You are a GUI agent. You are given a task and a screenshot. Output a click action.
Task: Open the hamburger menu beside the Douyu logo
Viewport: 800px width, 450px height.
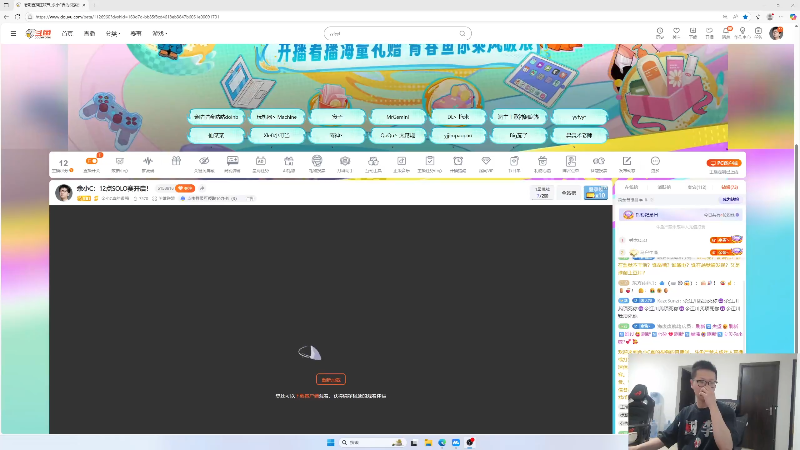[13, 34]
